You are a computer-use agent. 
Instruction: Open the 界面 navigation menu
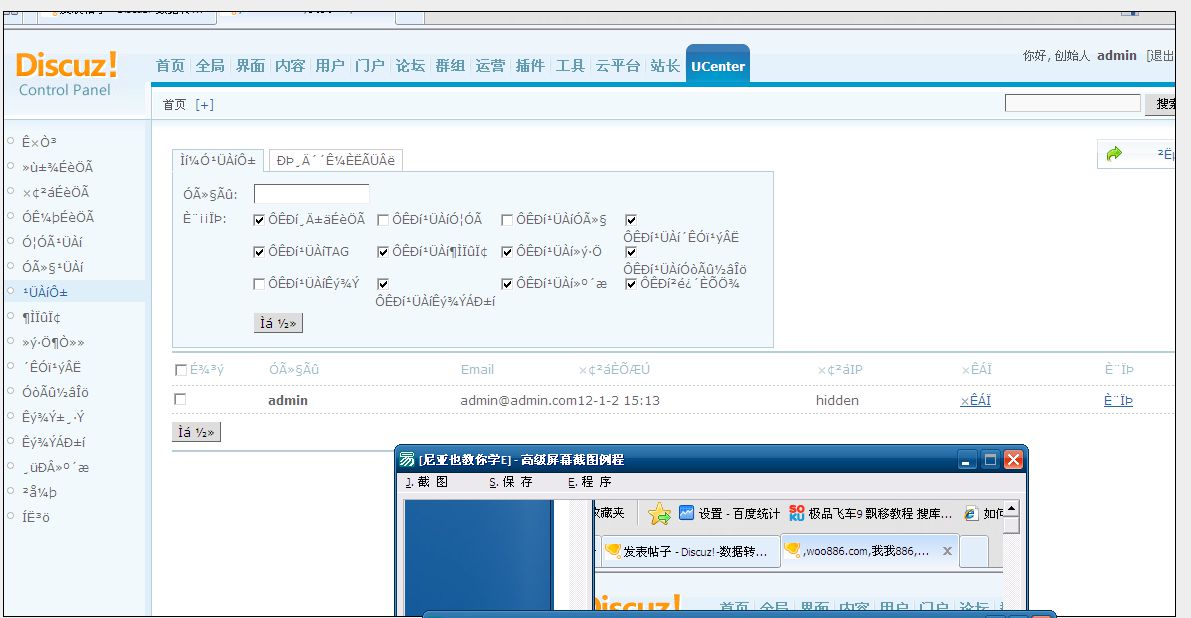pos(251,66)
